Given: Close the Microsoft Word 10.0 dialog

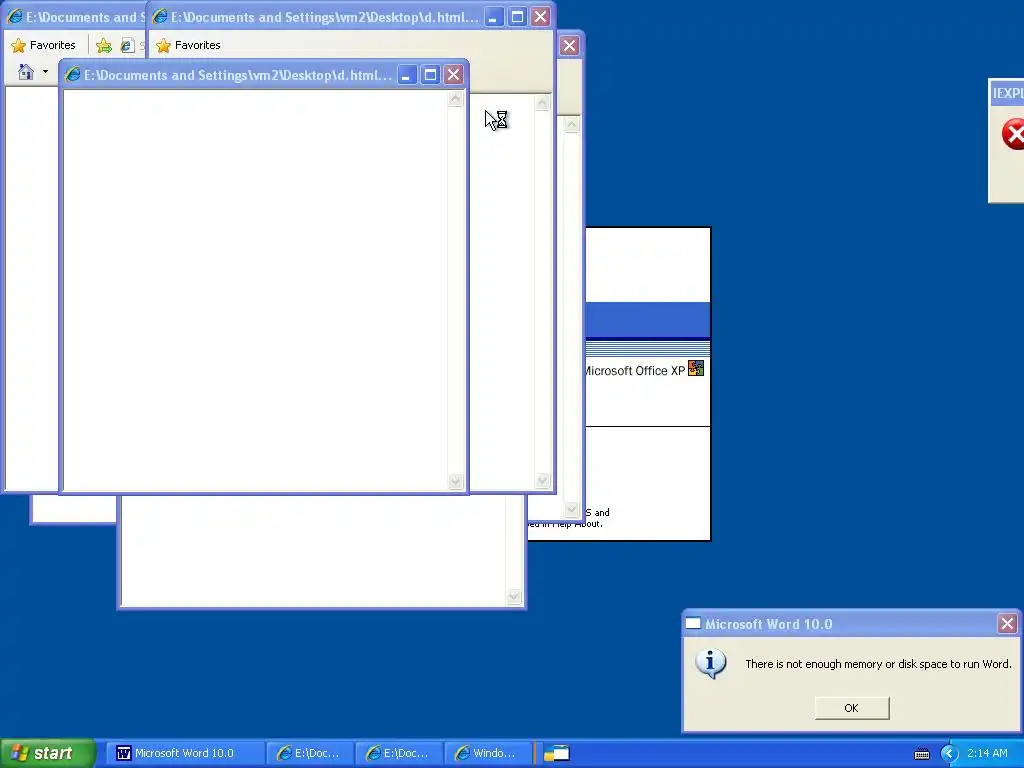Looking at the screenshot, I should click(x=1007, y=624).
